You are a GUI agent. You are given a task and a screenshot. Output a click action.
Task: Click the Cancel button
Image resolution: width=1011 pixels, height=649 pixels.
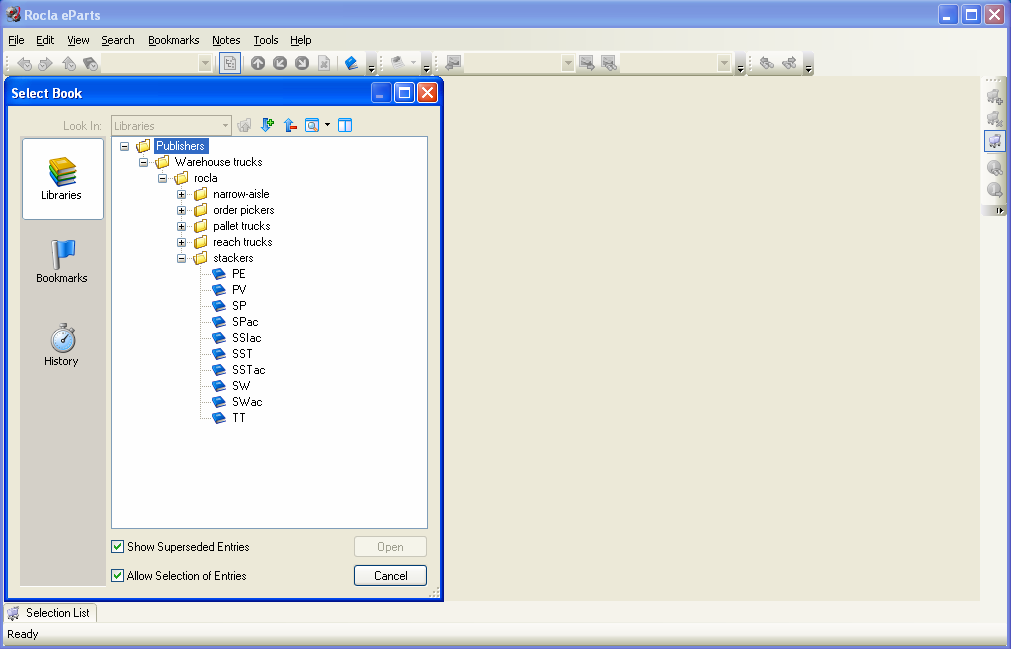pos(390,576)
